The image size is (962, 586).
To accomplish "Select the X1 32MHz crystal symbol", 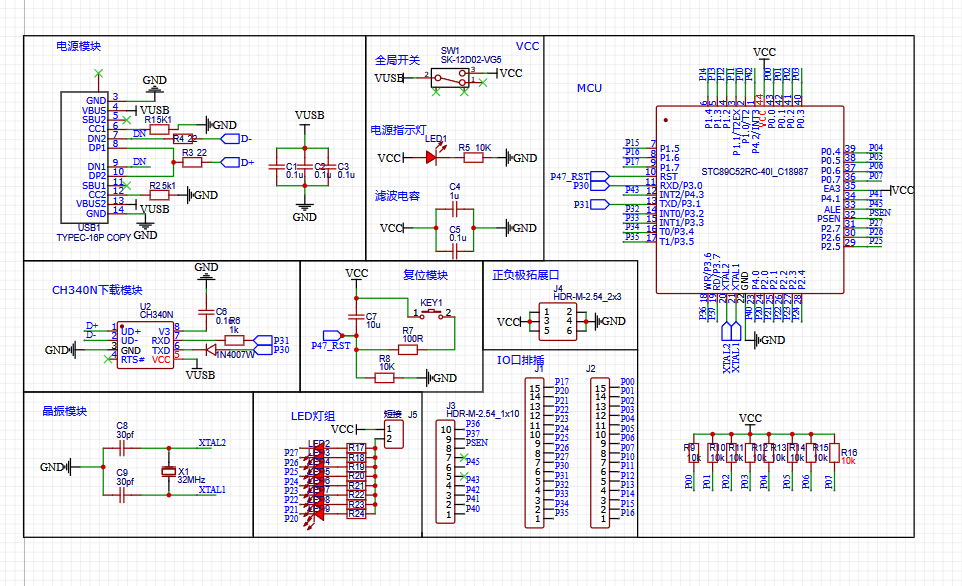I will coord(169,471).
